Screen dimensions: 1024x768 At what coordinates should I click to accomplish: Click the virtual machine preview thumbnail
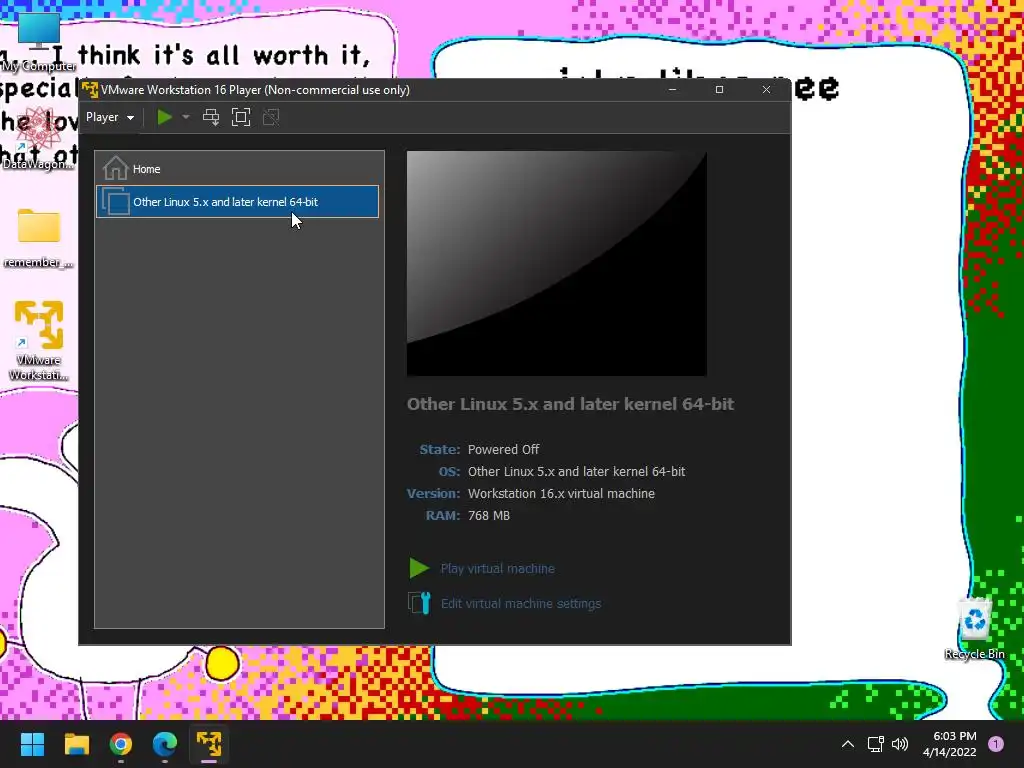tap(556, 263)
